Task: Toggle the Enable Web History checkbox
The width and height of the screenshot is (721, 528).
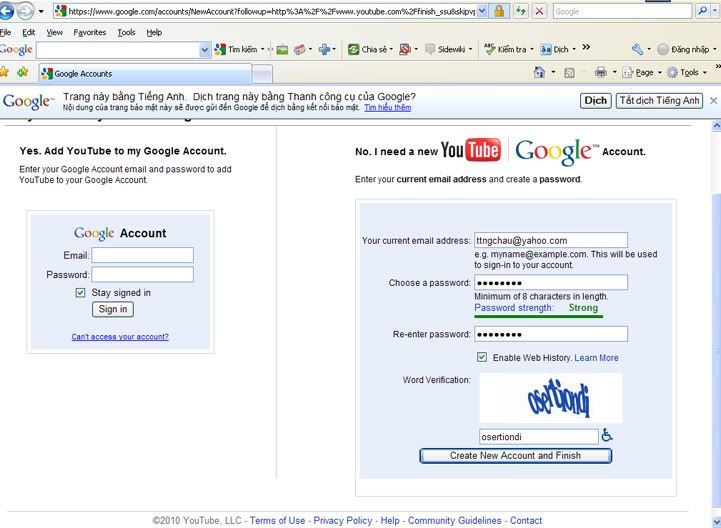Action: coord(482,357)
